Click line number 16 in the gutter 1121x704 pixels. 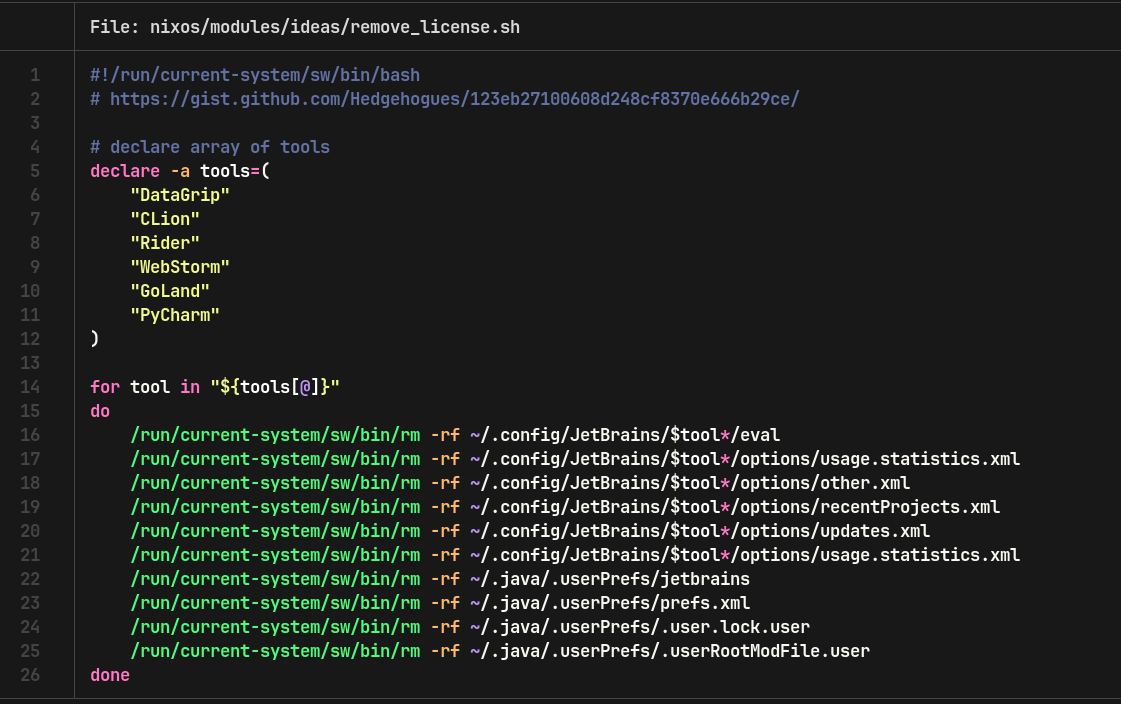coord(30,435)
